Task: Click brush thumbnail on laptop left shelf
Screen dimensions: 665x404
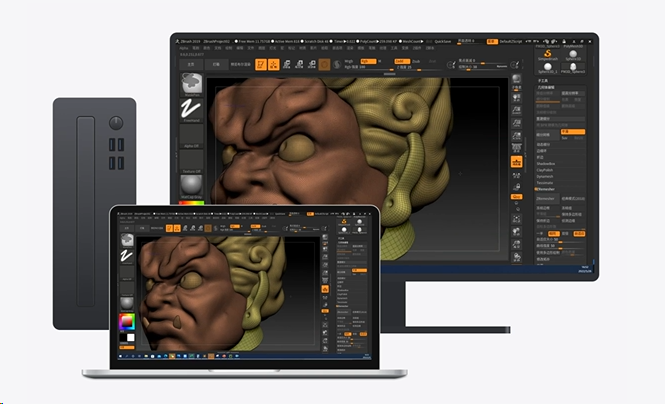Action: pyautogui.click(x=127, y=240)
